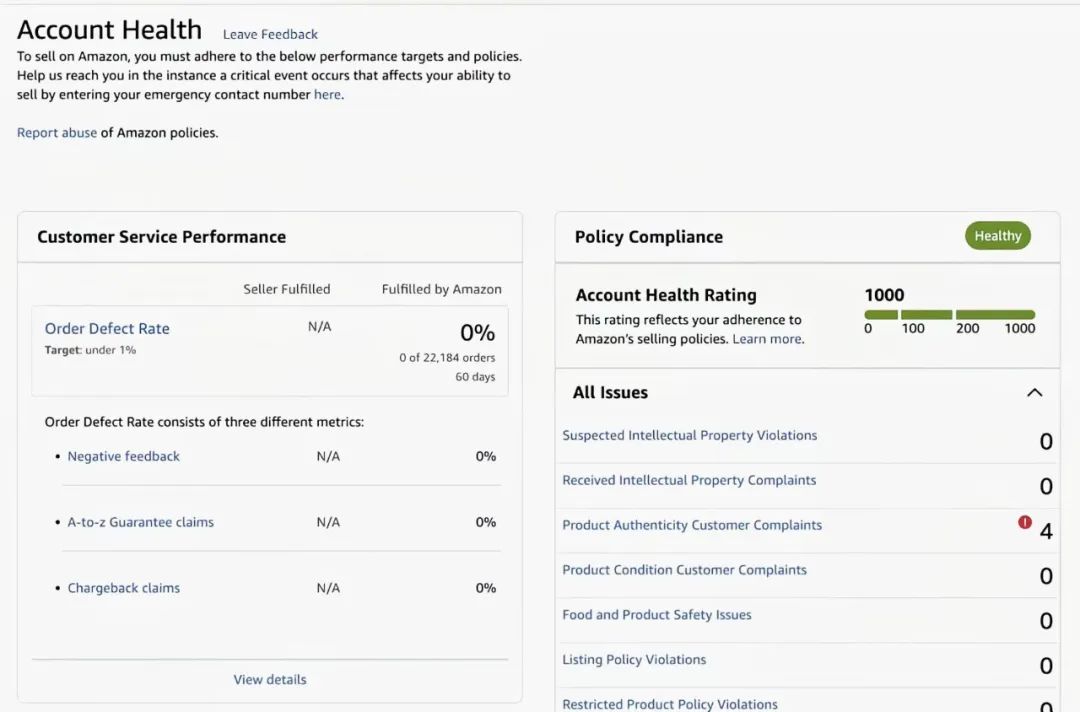Click the 1000 rating score value
Image resolution: width=1080 pixels, height=712 pixels.
coord(884,295)
